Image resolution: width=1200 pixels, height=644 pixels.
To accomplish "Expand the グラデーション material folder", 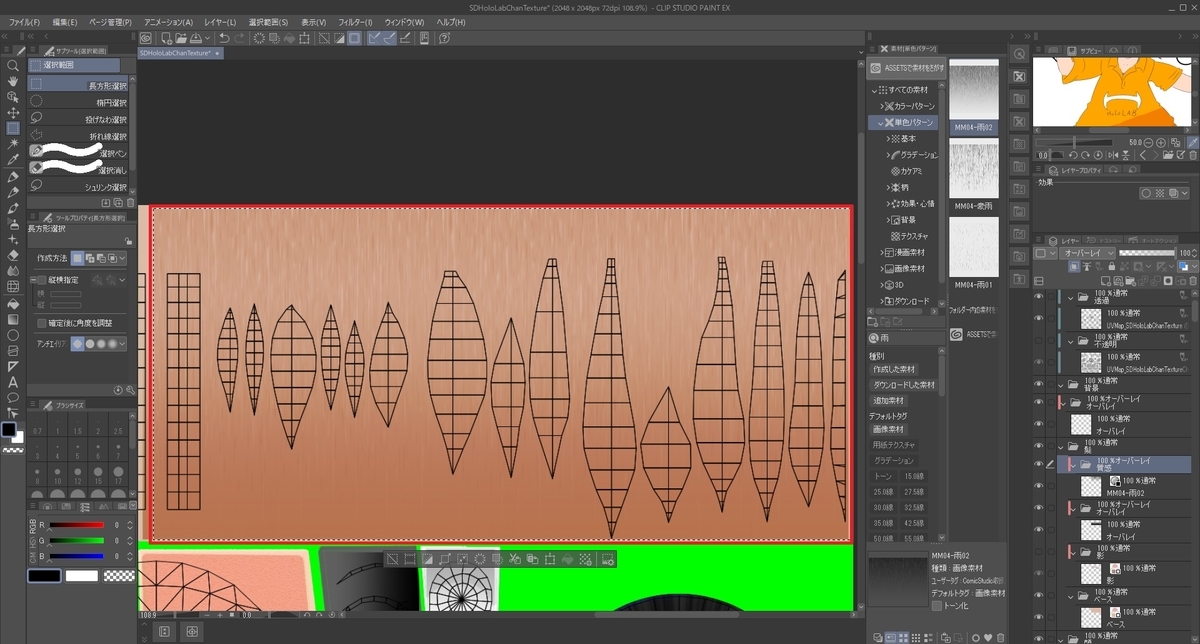I will 888,155.
